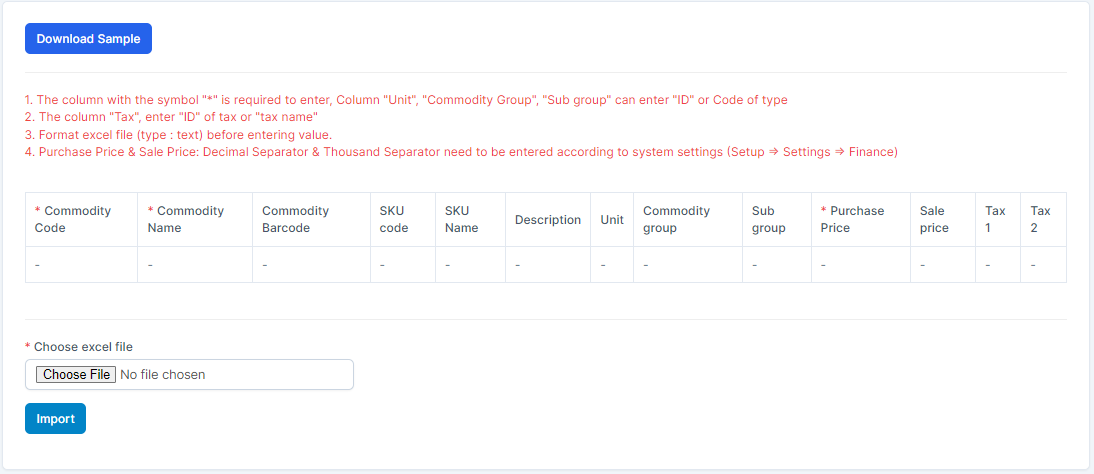Click the Unit column header
This screenshot has height=474, width=1094.
pyautogui.click(x=612, y=220)
